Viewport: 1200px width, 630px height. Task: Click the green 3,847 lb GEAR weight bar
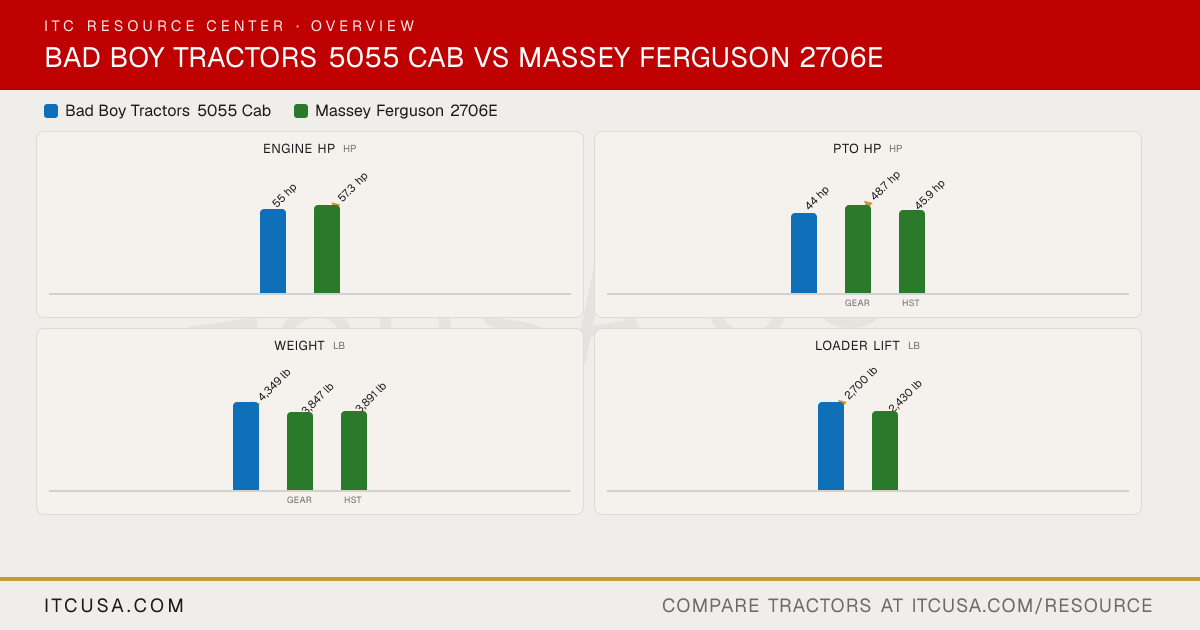[x=300, y=451]
